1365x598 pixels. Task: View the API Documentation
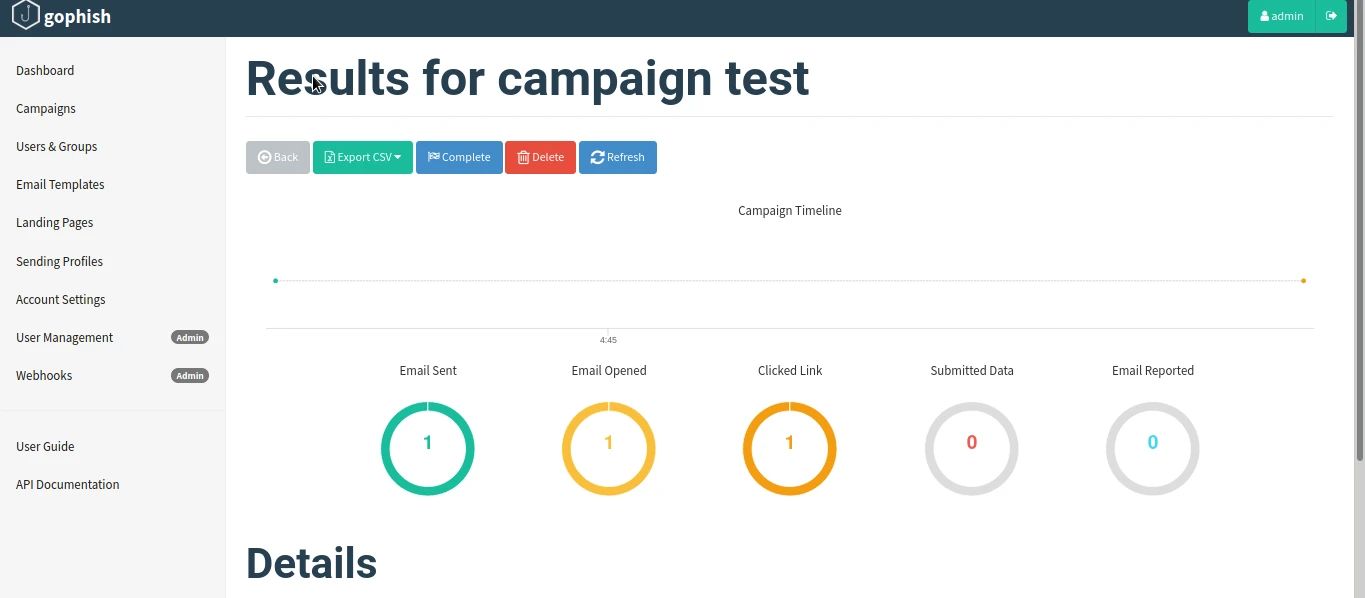click(67, 484)
